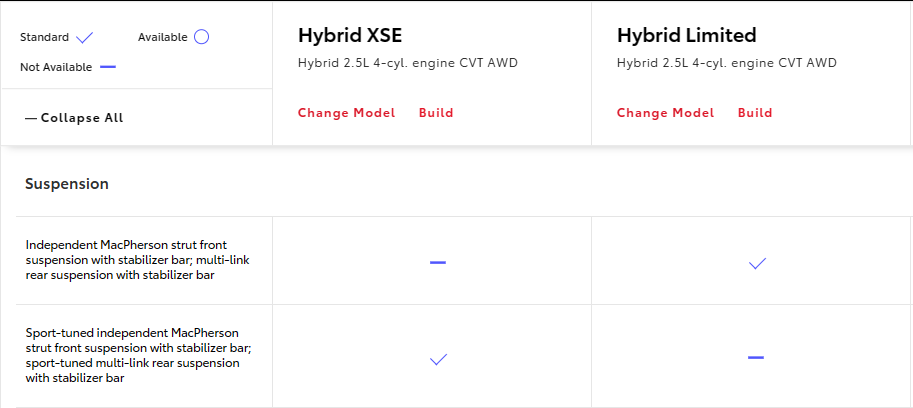Change Model for Hybrid Limited
This screenshot has width=913, height=408.
pos(666,113)
